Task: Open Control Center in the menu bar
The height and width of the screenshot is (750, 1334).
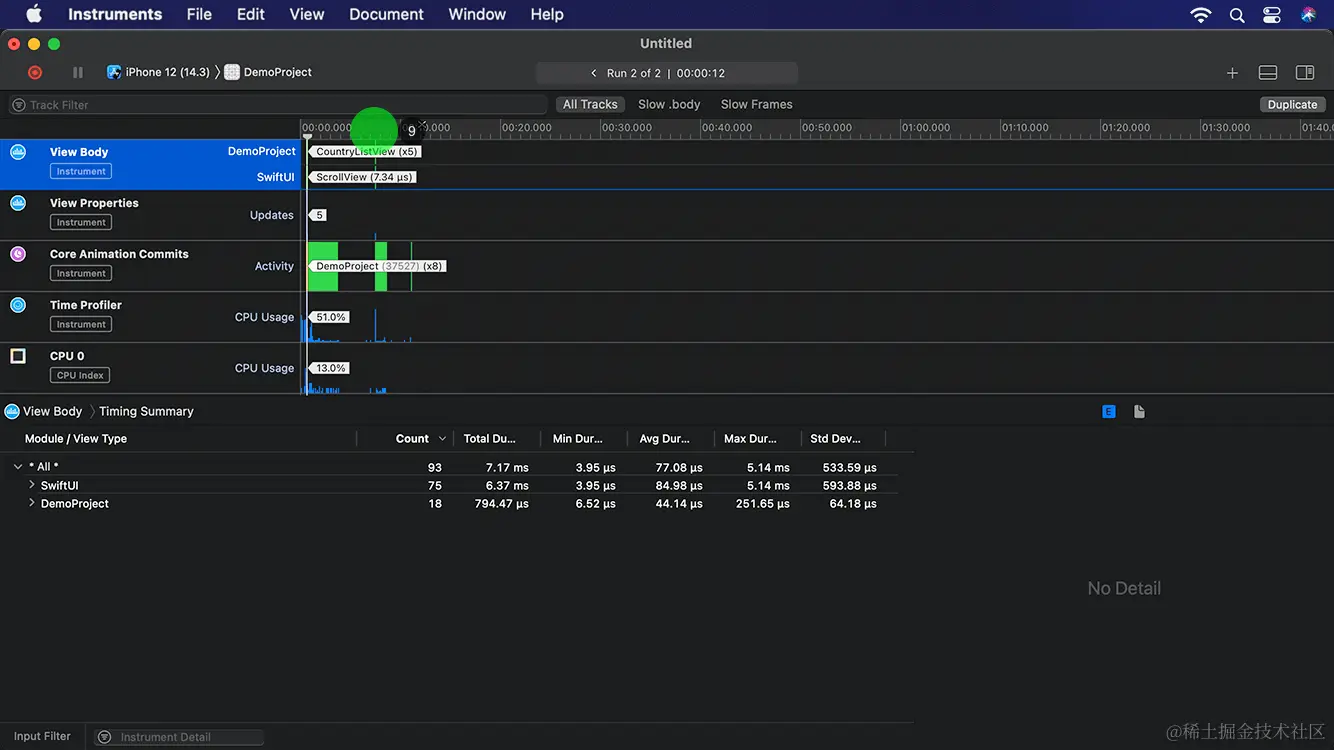Action: coord(1272,14)
